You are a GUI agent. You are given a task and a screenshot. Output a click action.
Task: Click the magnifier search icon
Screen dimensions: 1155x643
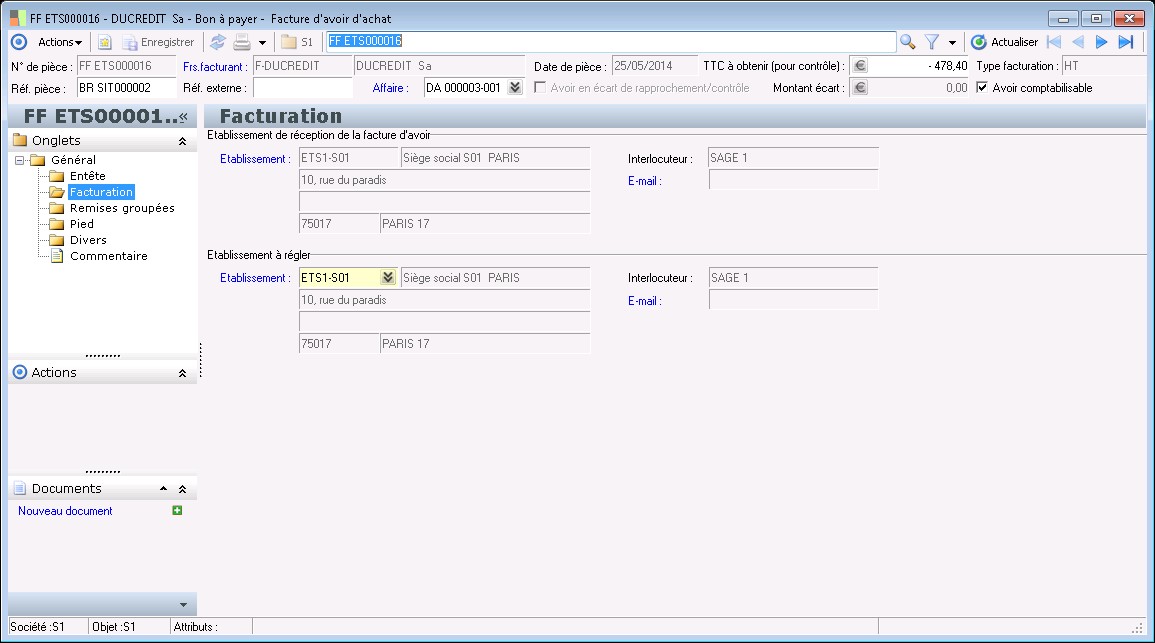click(907, 42)
